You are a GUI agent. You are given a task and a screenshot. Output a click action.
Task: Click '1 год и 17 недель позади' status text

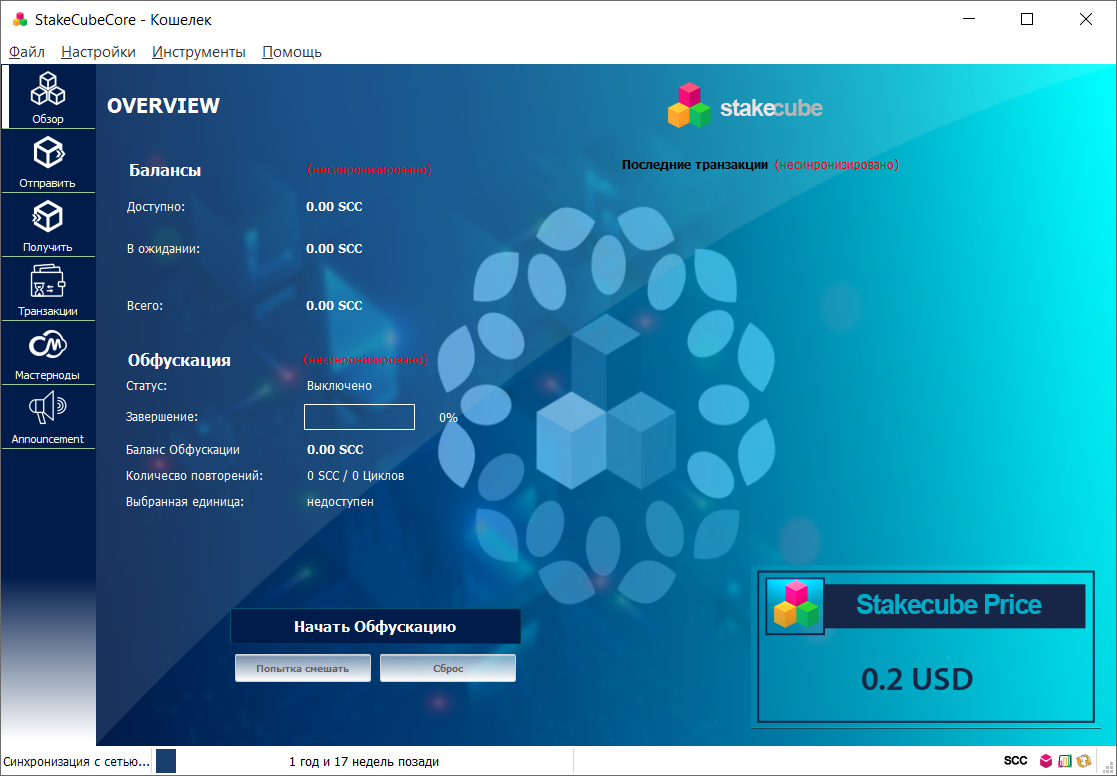pos(364,762)
